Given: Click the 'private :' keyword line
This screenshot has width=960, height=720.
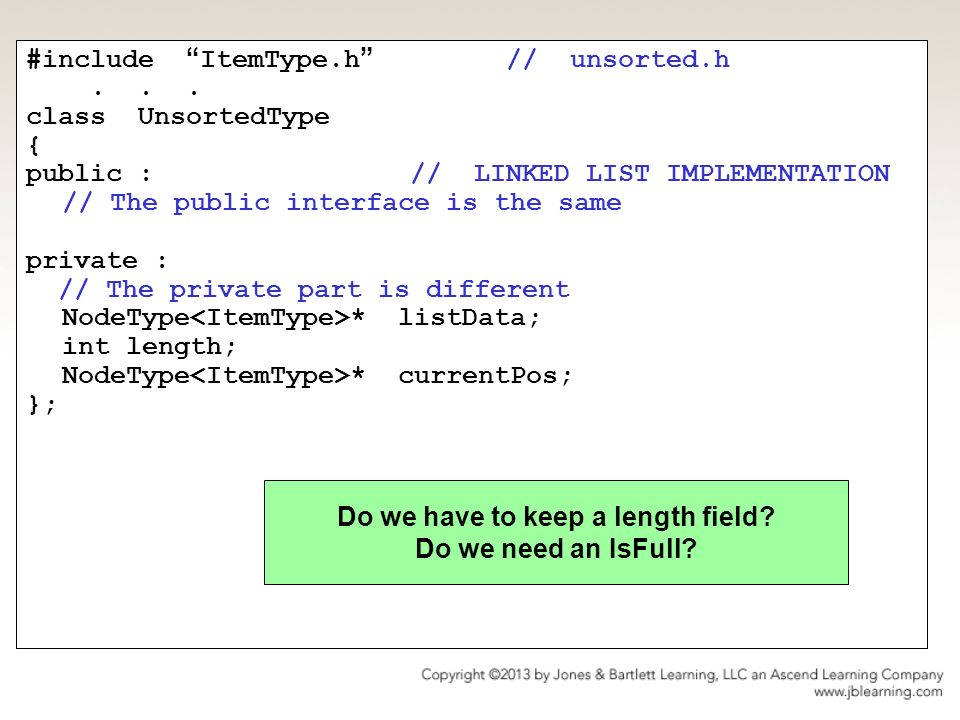Looking at the screenshot, I should pos(96,261).
